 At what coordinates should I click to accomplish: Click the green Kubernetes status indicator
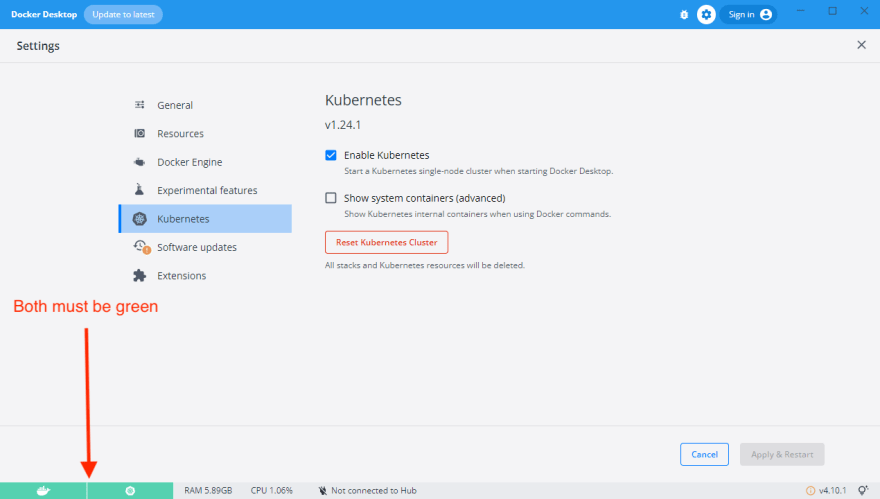[130, 491]
